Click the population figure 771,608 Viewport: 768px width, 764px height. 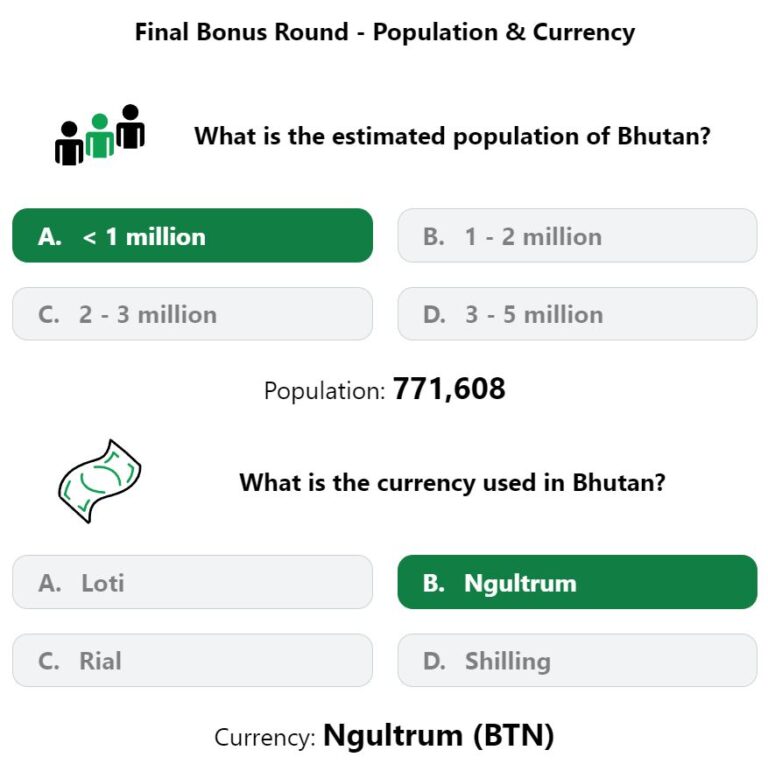click(449, 389)
